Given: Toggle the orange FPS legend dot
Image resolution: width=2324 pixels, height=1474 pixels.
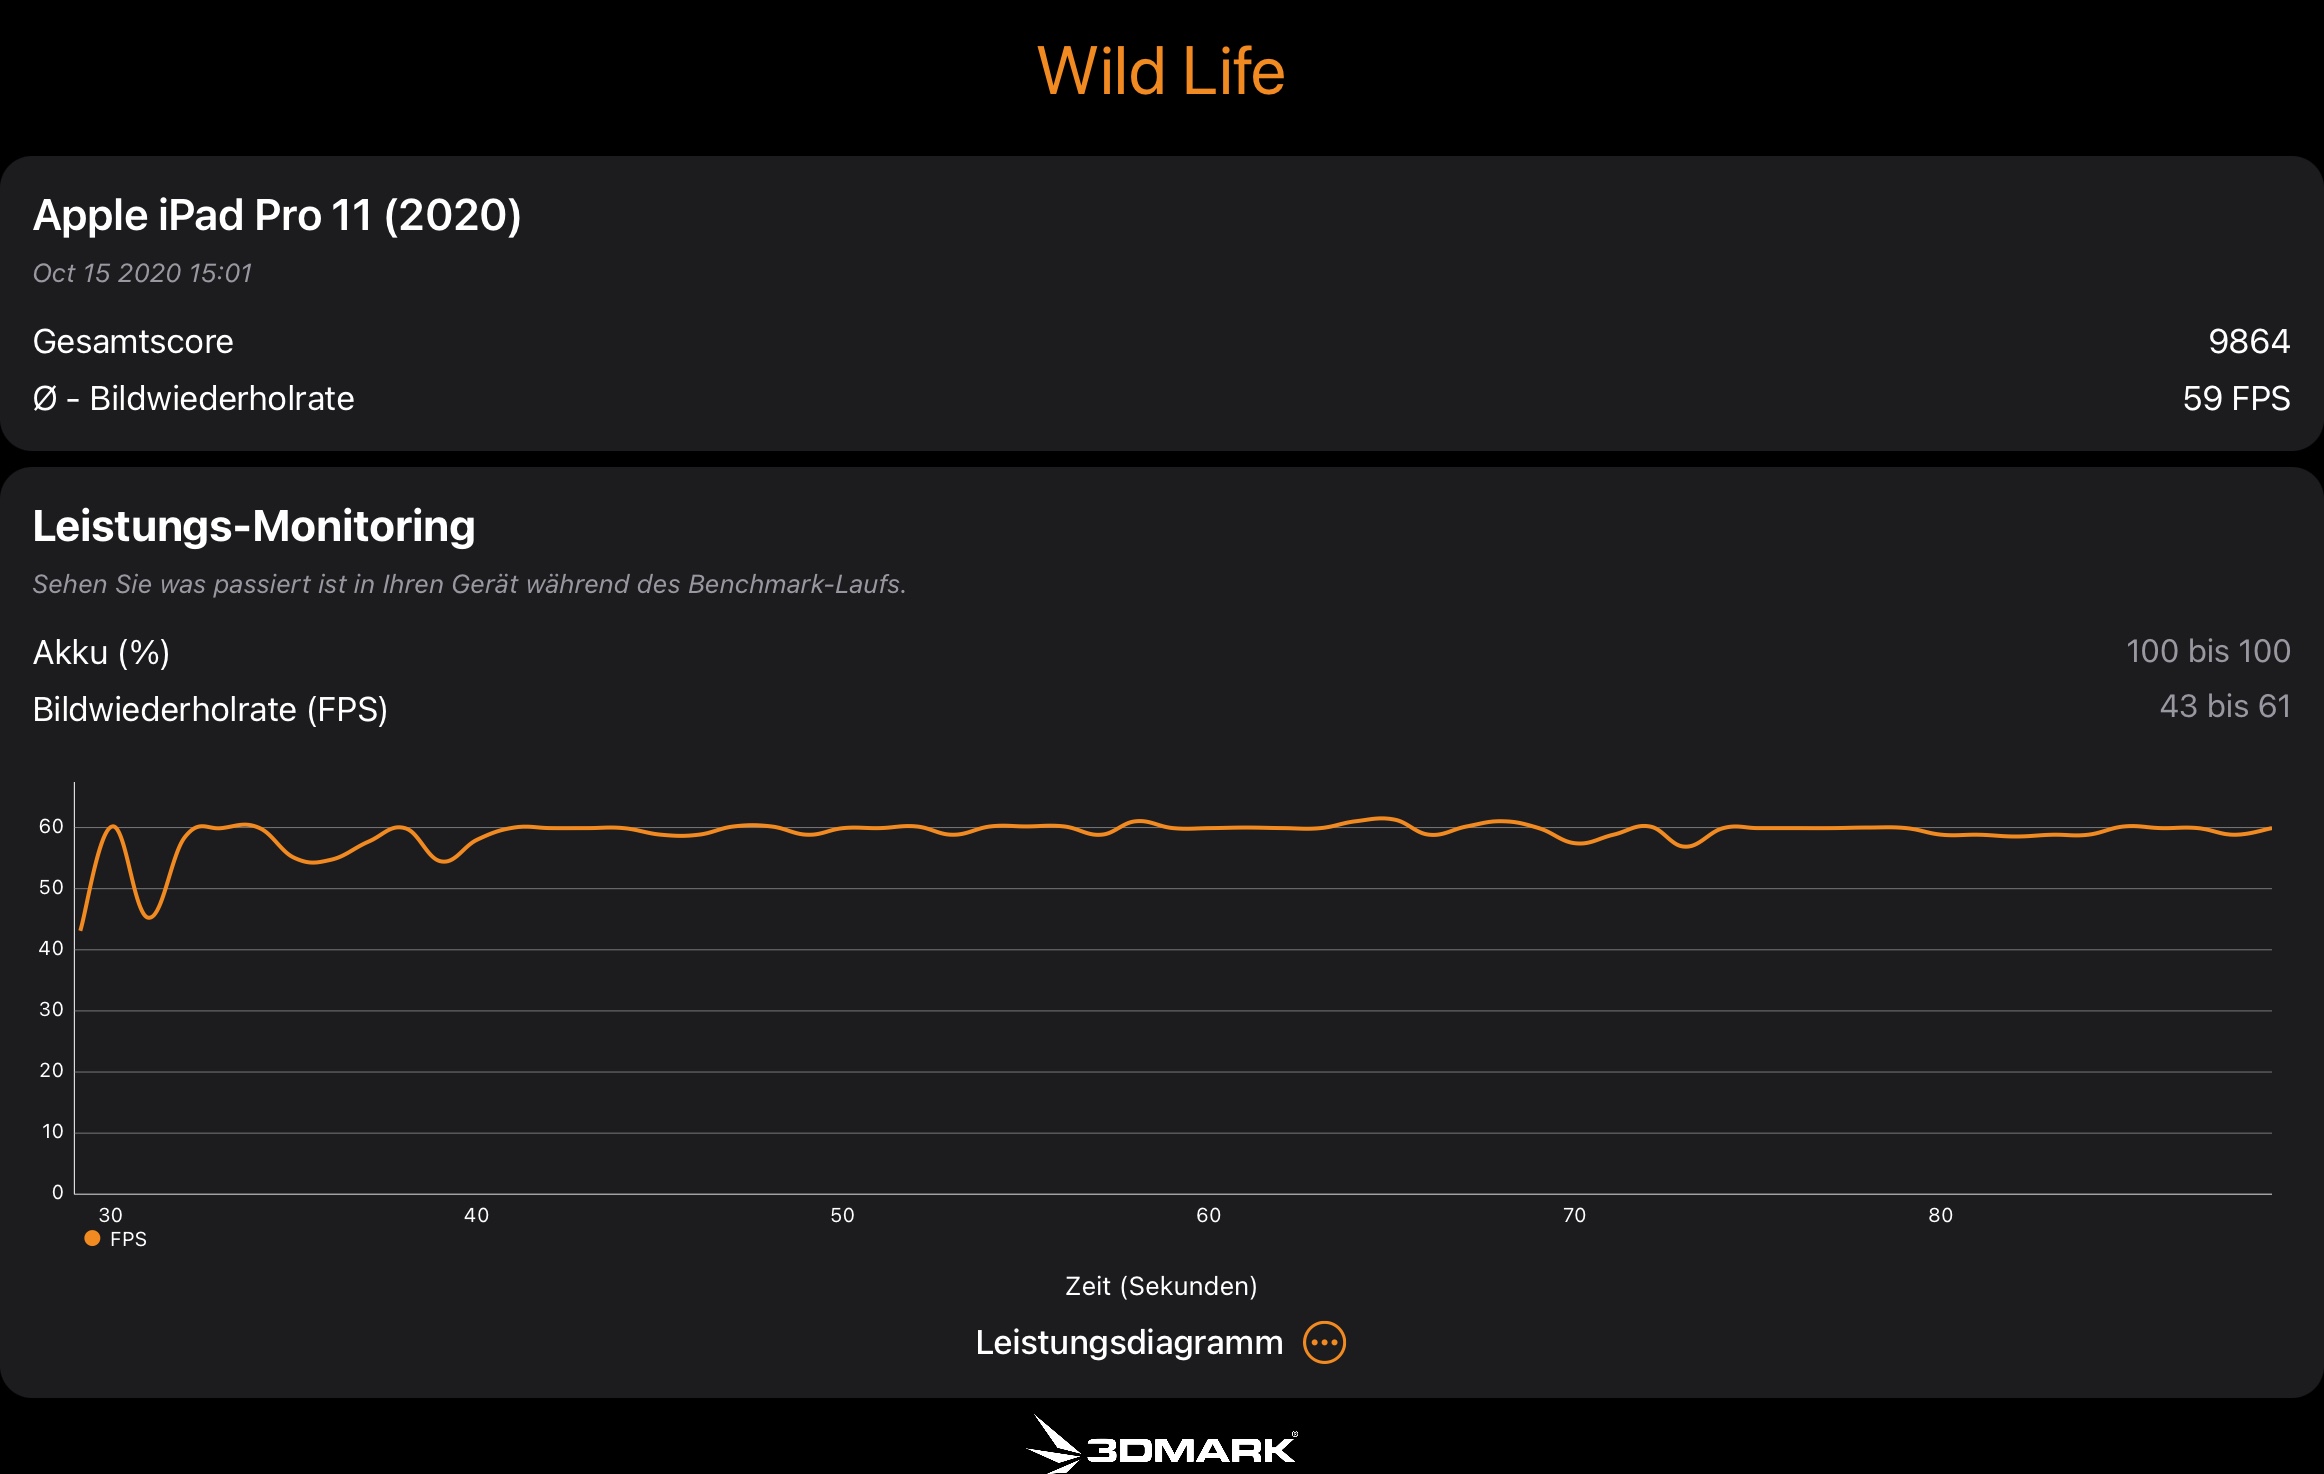Looking at the screenshot, I should tap(92, 1238).
